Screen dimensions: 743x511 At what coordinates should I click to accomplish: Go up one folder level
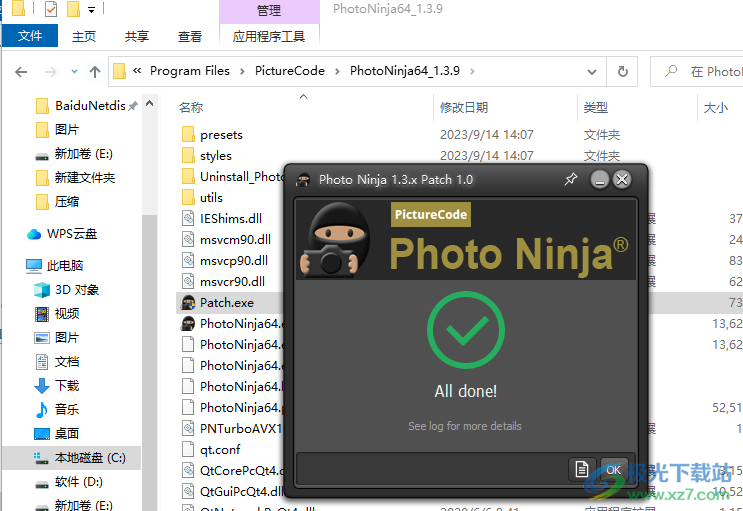pos(95,72)
